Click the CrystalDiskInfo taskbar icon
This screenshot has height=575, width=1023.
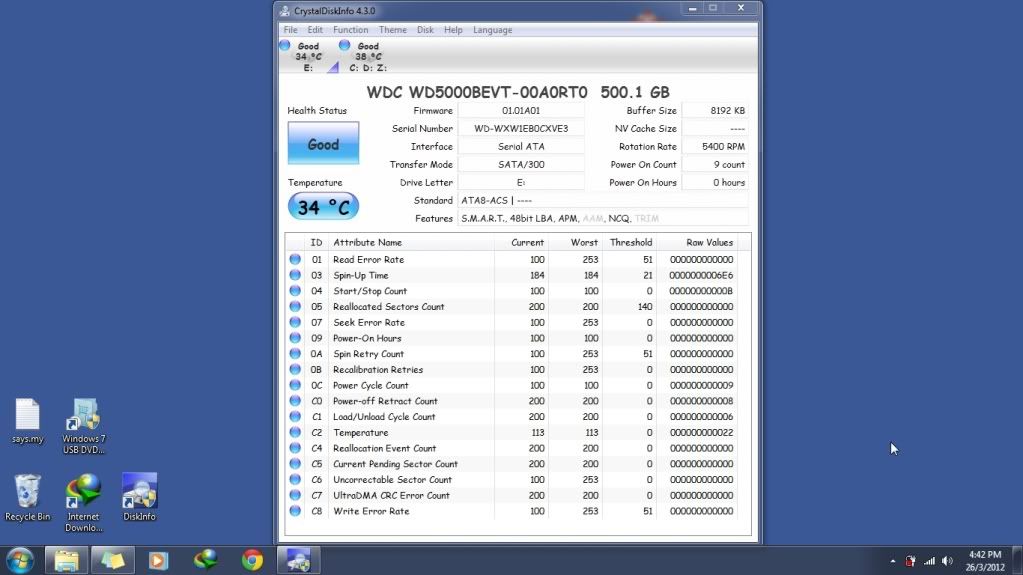click(x=298, y=560)
